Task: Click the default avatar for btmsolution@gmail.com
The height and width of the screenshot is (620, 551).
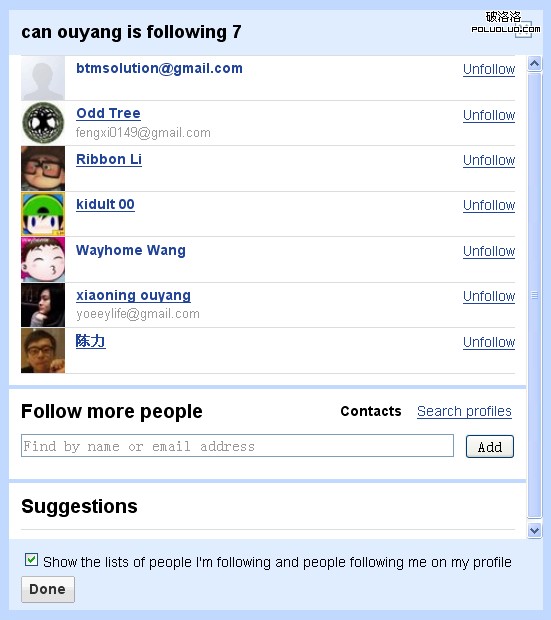Action: coord(43,78)
